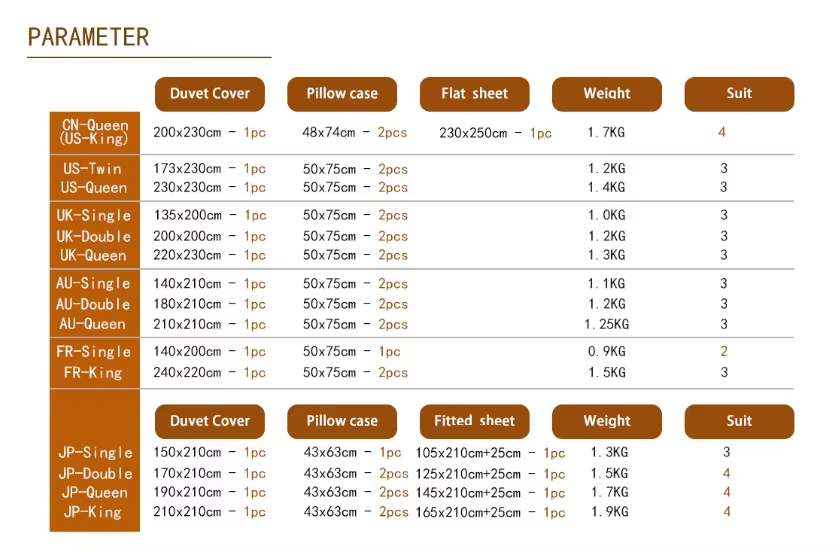The image size is (837, 549).
Task: Click the 165x210cm+25cm fitted sheet size
Action: [468, 513]
